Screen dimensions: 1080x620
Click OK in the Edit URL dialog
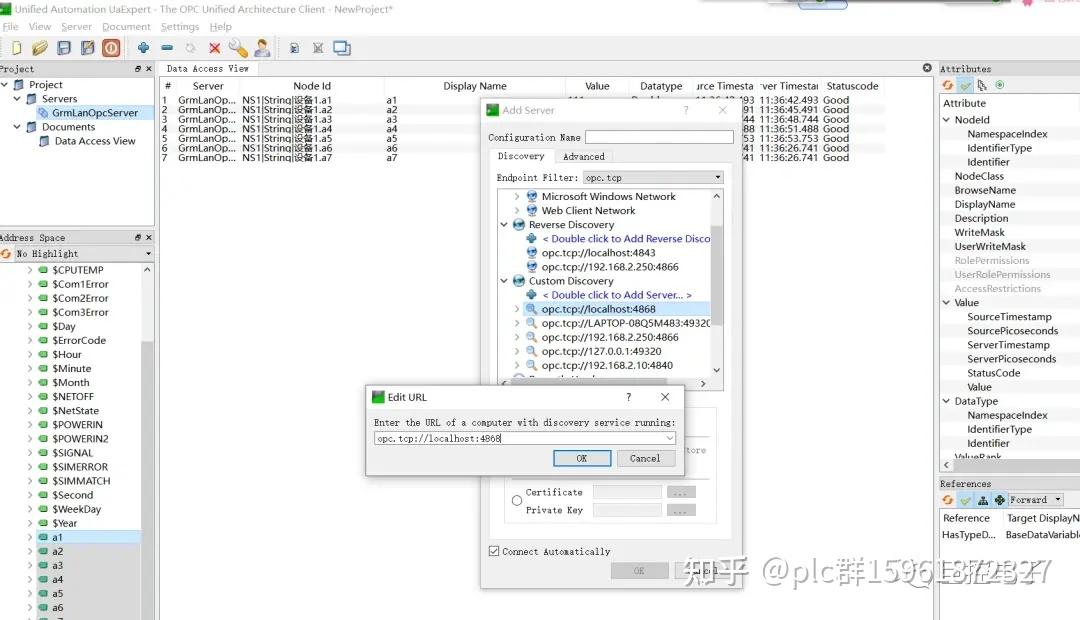click(x=581, y=457)
